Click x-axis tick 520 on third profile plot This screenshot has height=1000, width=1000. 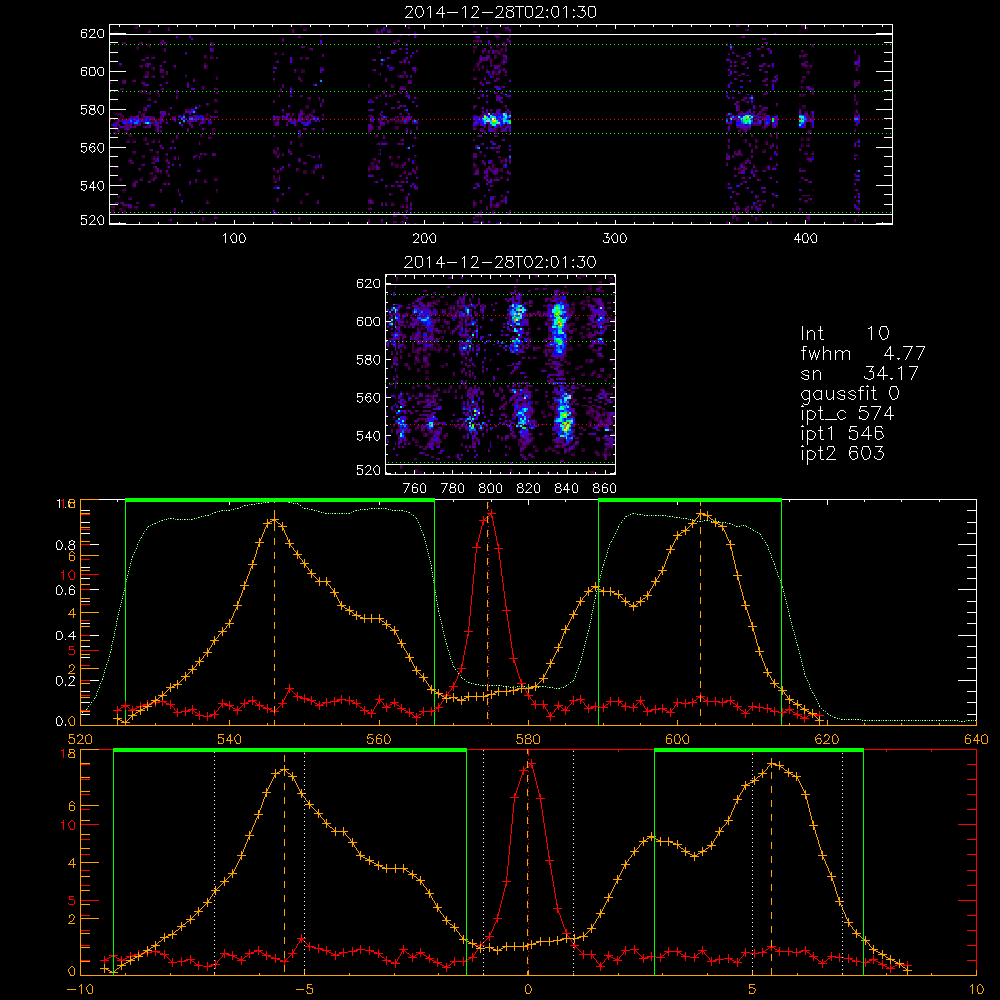(80, 740)
